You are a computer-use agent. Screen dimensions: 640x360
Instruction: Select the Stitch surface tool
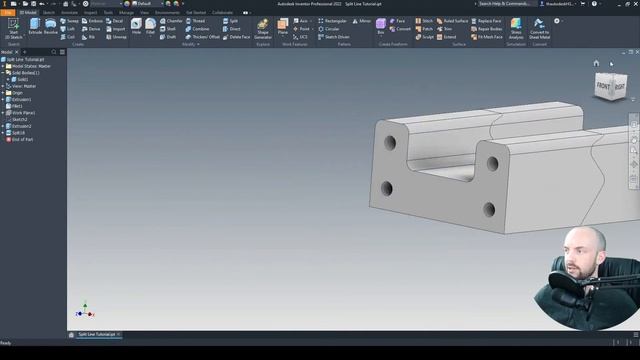point(424,21)
